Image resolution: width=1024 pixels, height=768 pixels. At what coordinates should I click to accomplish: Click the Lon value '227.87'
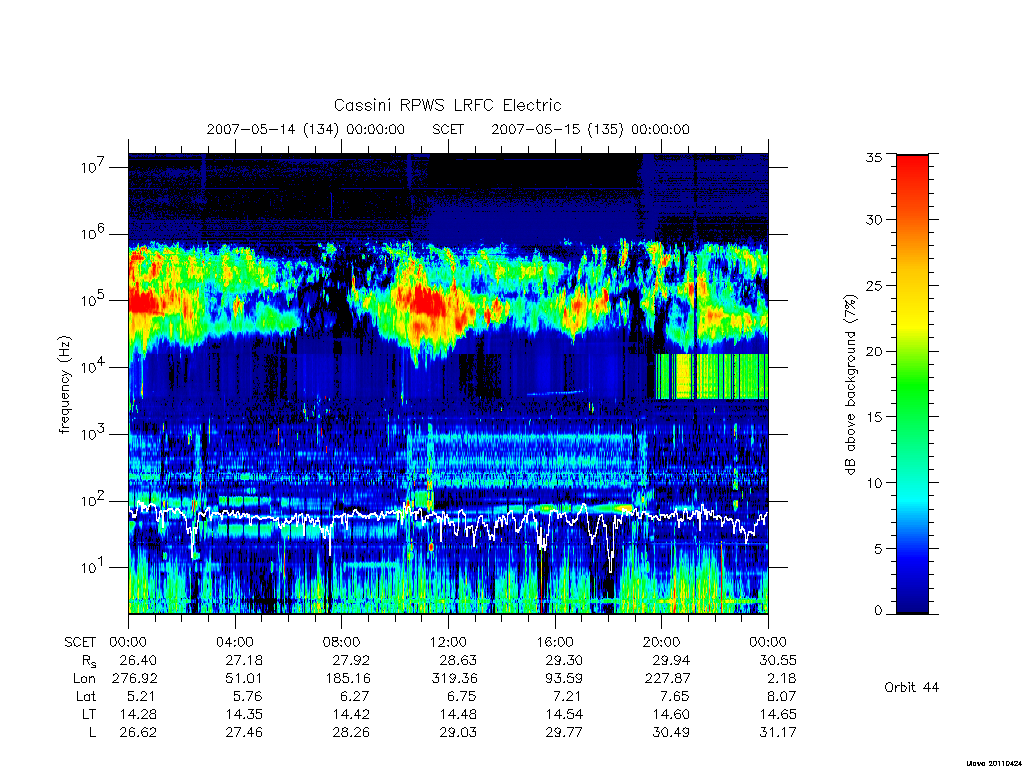point(667,679)
